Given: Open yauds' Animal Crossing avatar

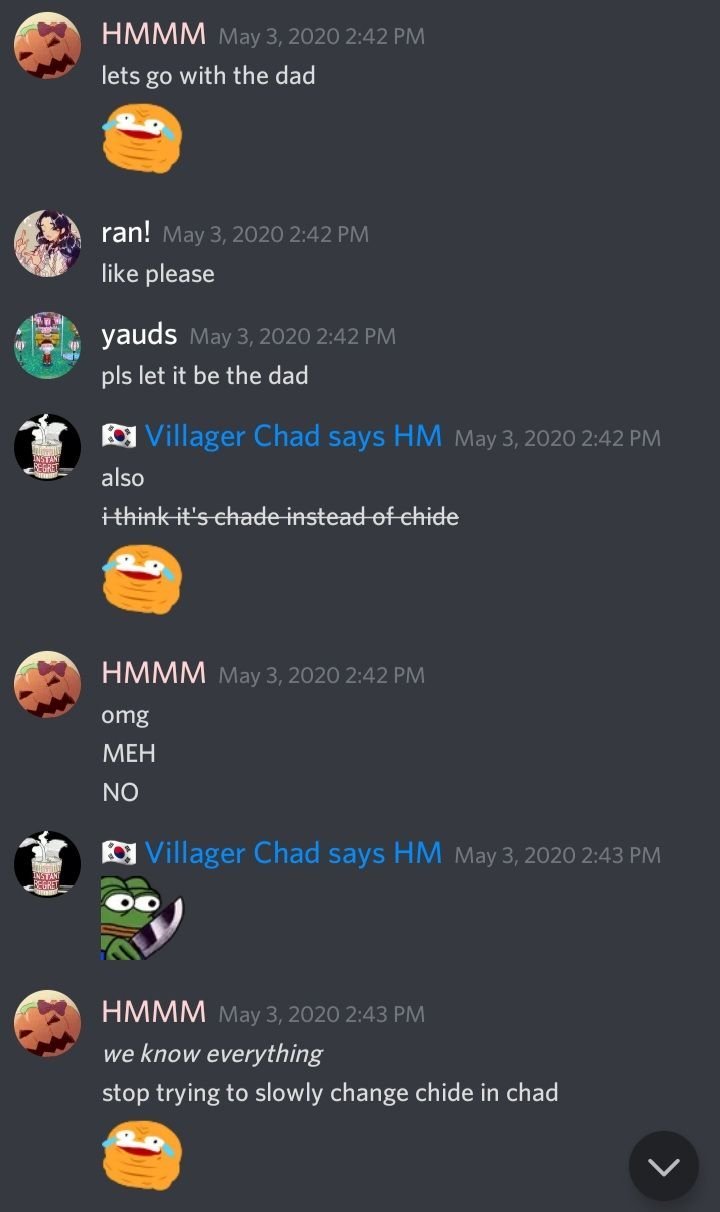Looking at the screenshot, I should point(47,345).
